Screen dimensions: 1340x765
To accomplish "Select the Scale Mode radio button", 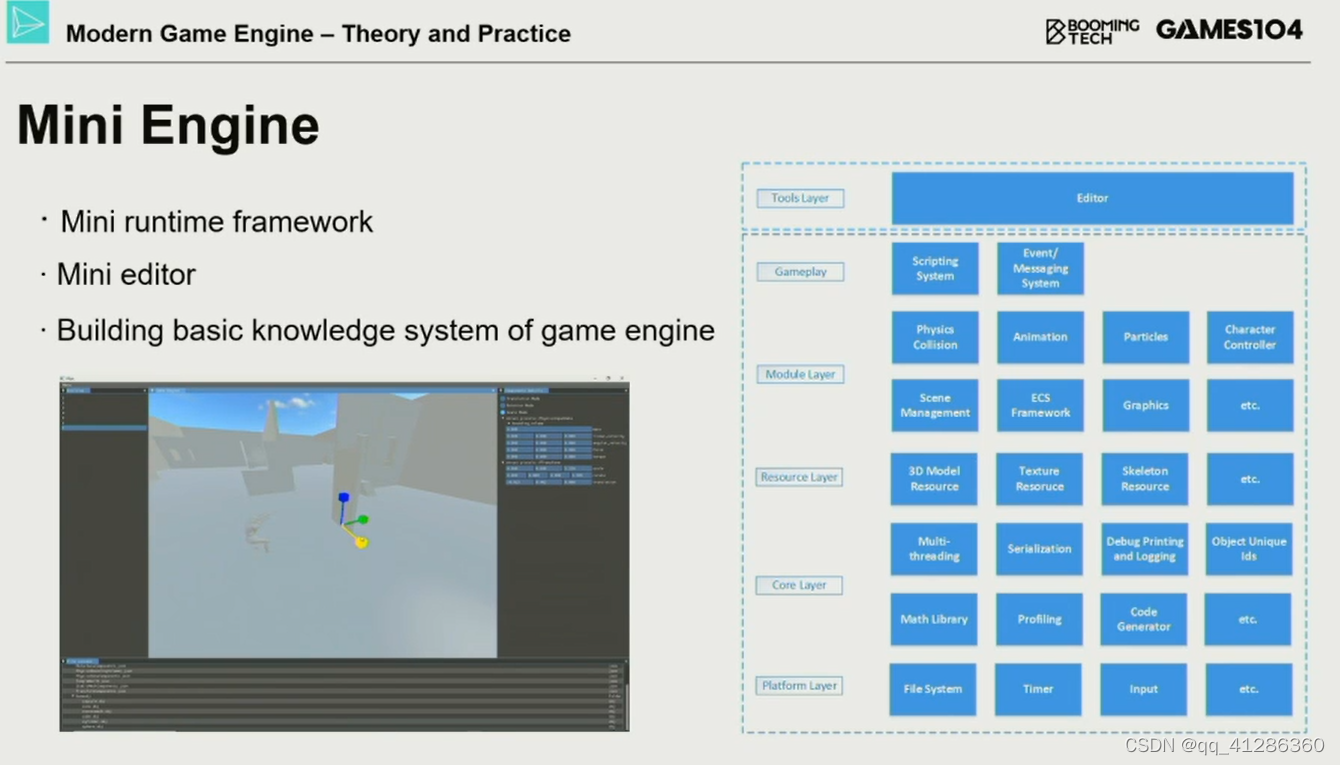I will (x=502, y=412).
